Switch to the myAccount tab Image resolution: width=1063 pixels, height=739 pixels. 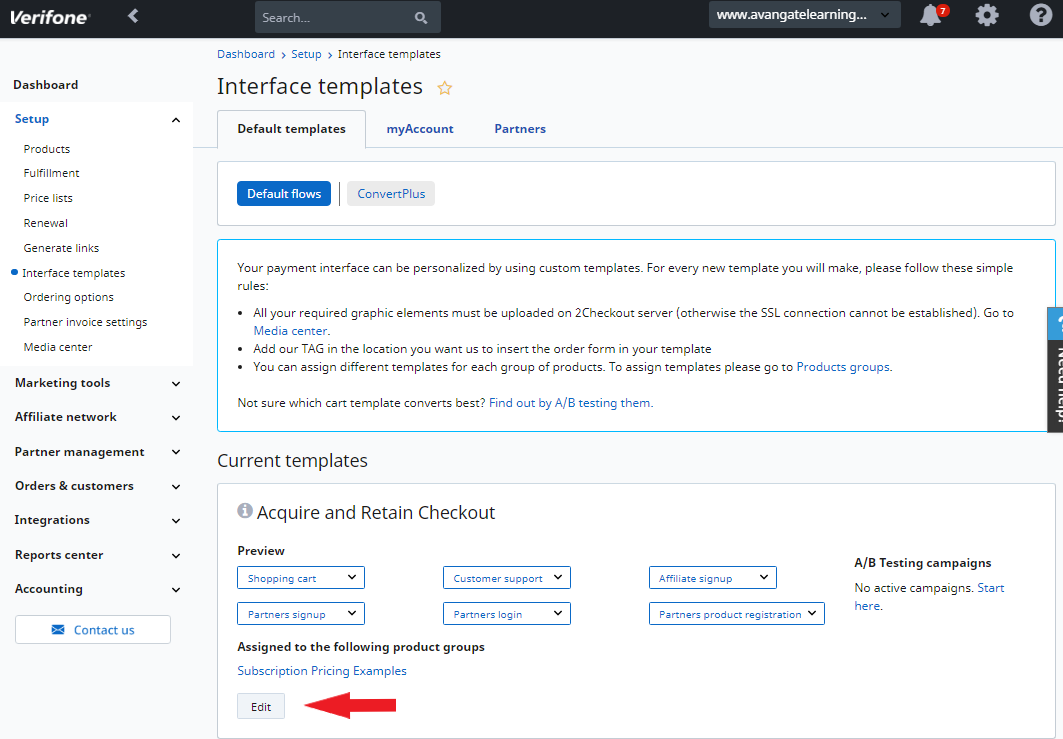coord(420,129)
